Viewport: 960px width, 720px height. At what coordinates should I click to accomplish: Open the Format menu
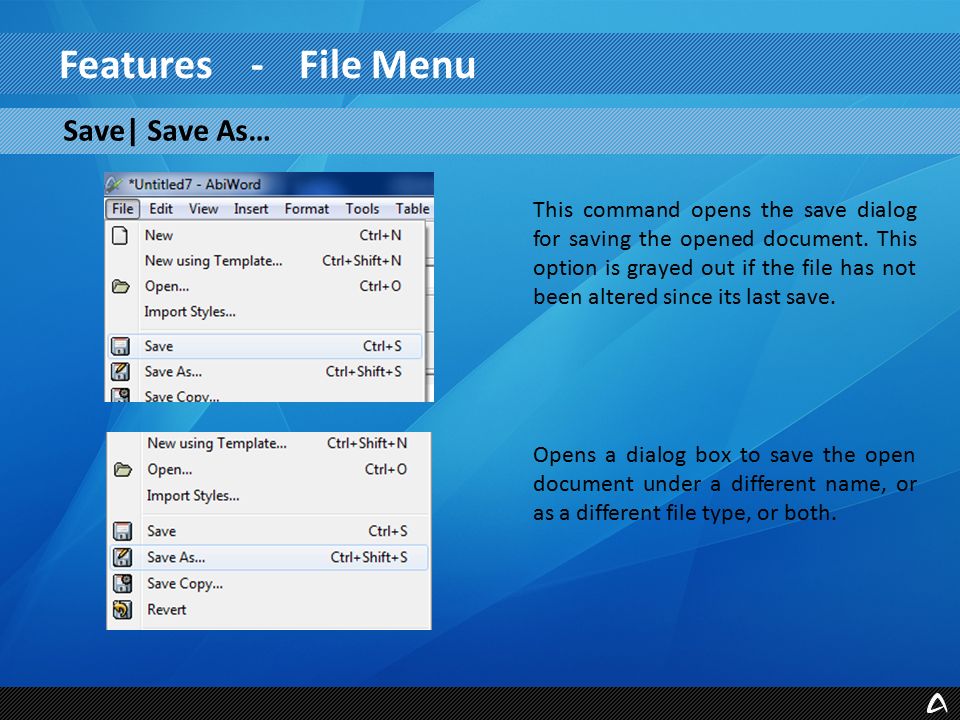click(x=307, y=209)
